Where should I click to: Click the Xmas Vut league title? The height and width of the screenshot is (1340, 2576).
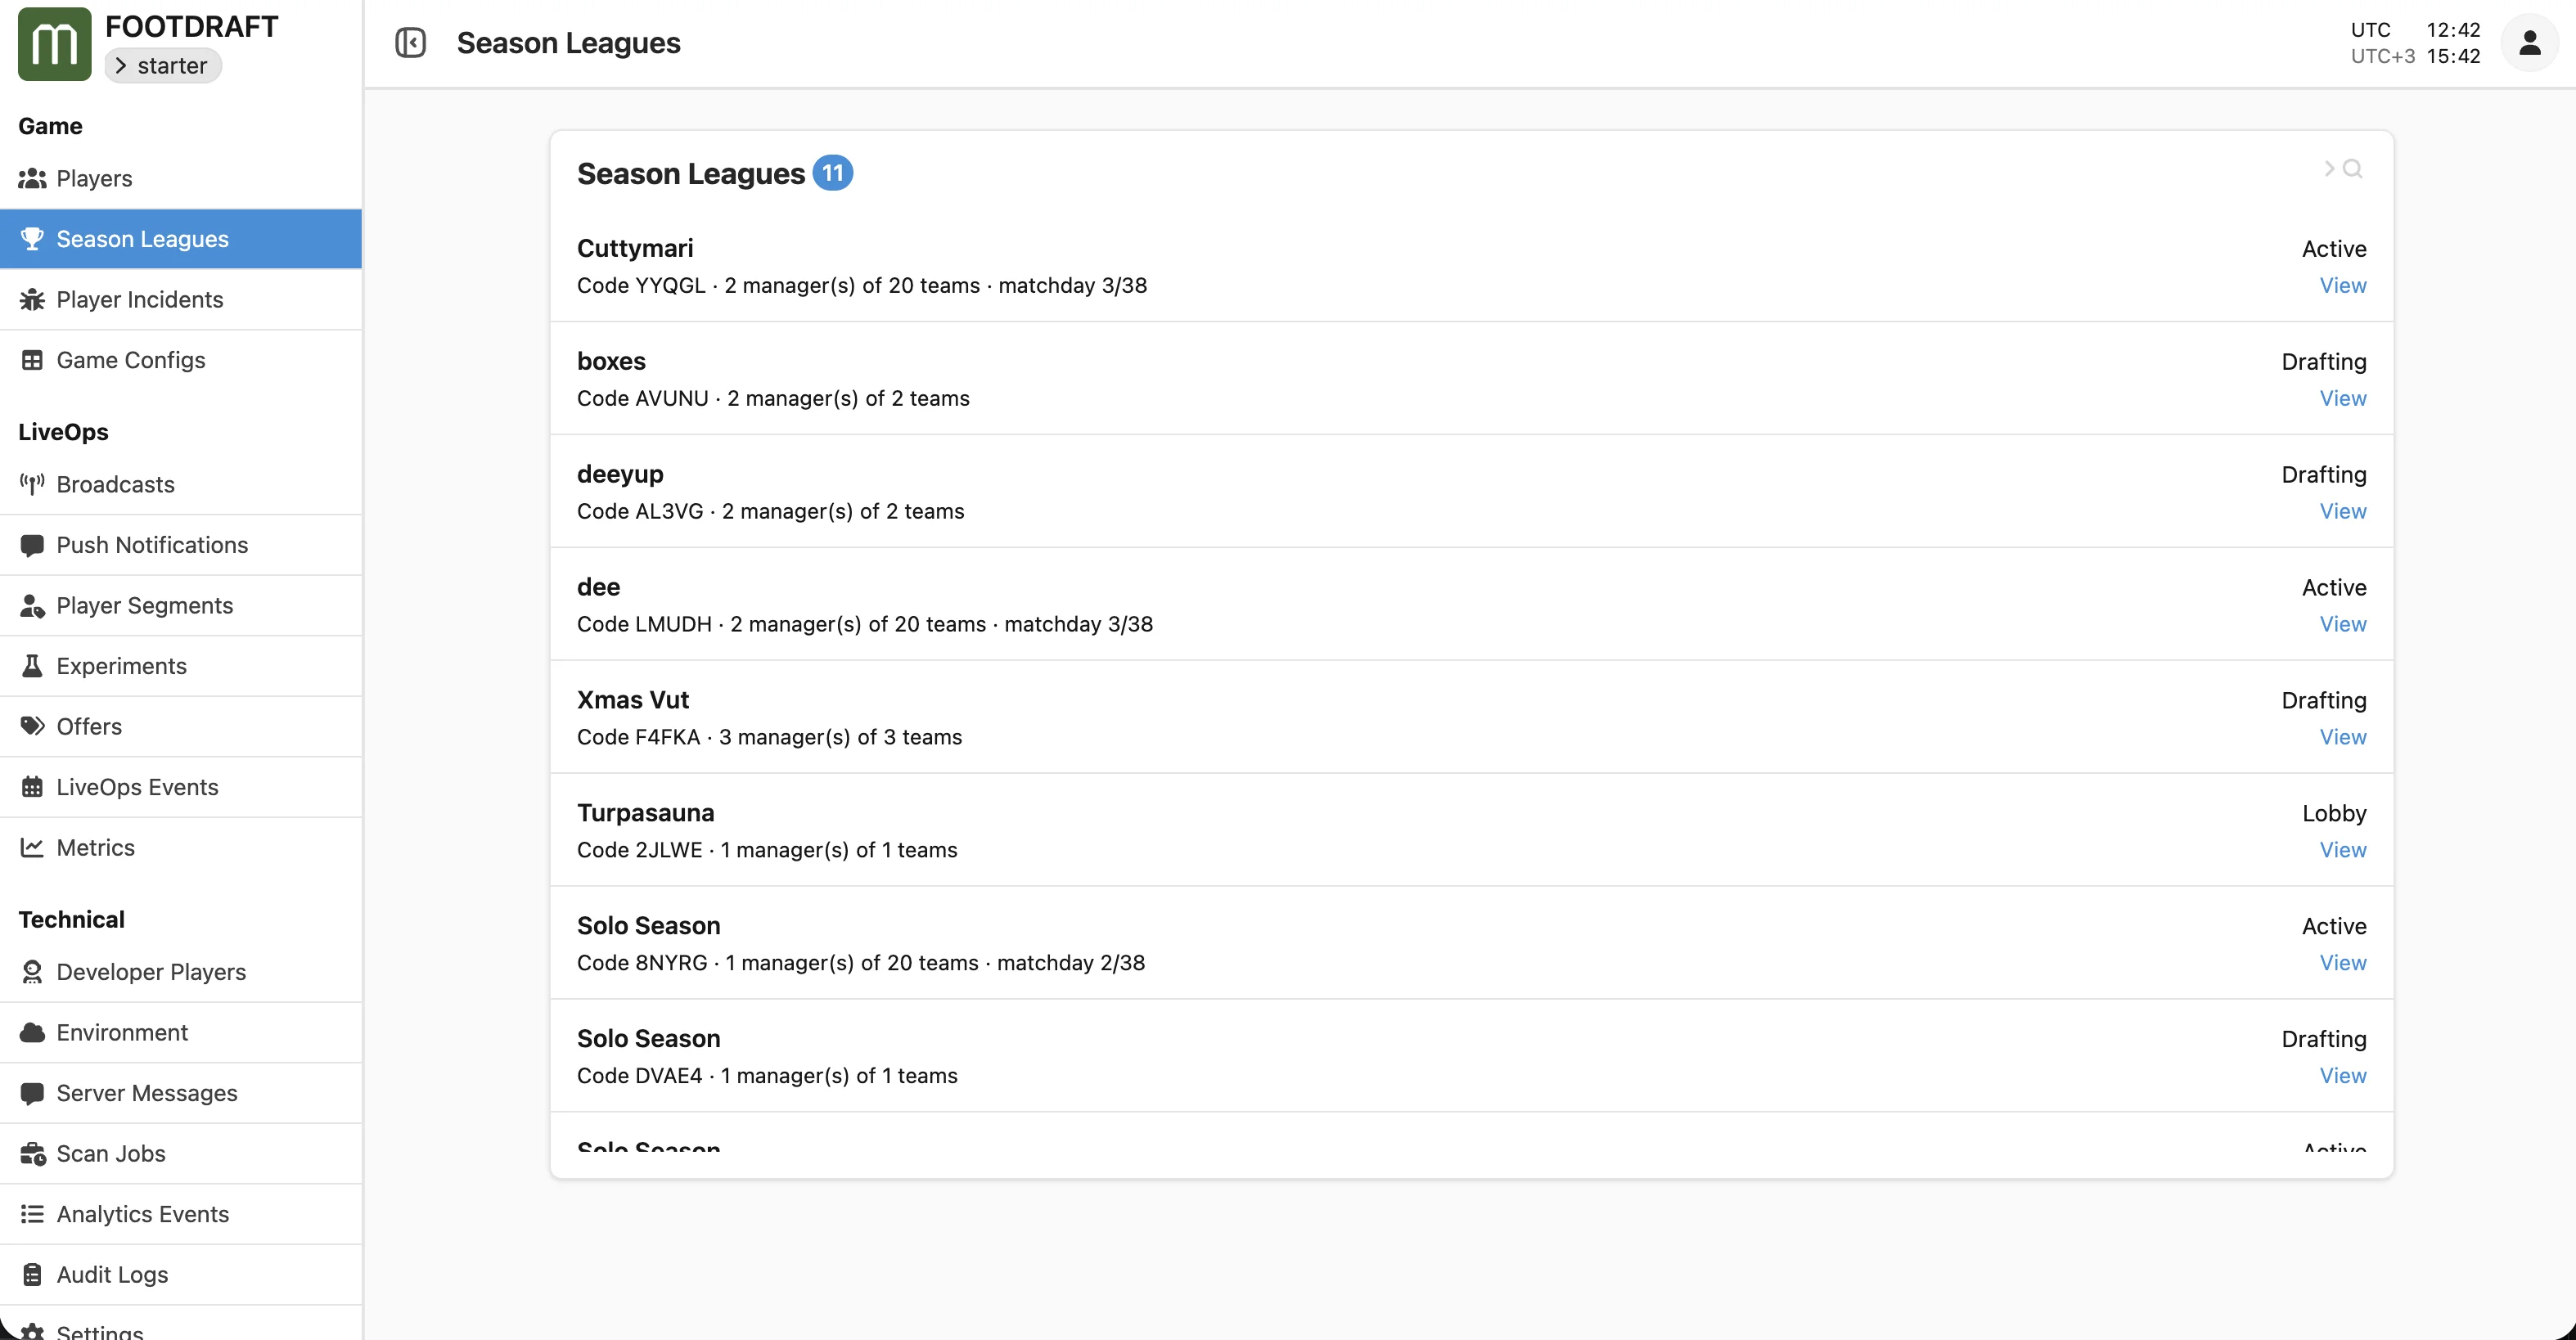click(x=633, y=701)
